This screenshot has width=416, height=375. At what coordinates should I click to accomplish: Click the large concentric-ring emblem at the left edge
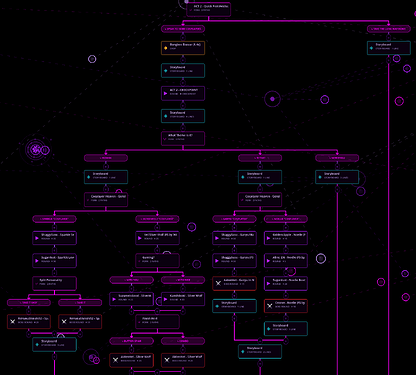tap(36, 150)
